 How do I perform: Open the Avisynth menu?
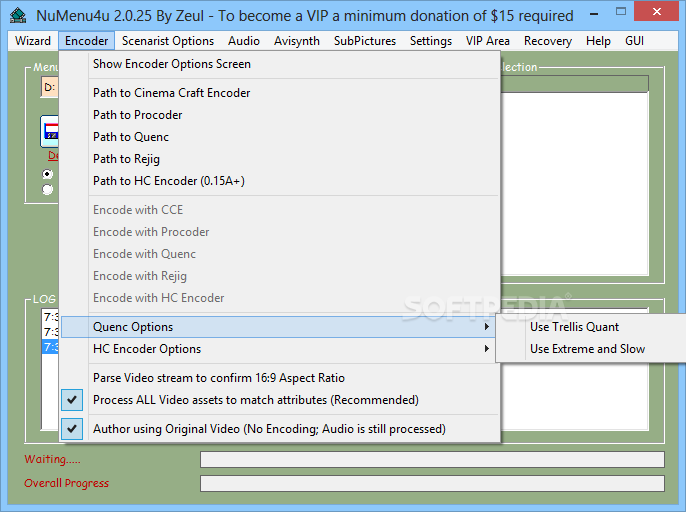tap(297, 41)
